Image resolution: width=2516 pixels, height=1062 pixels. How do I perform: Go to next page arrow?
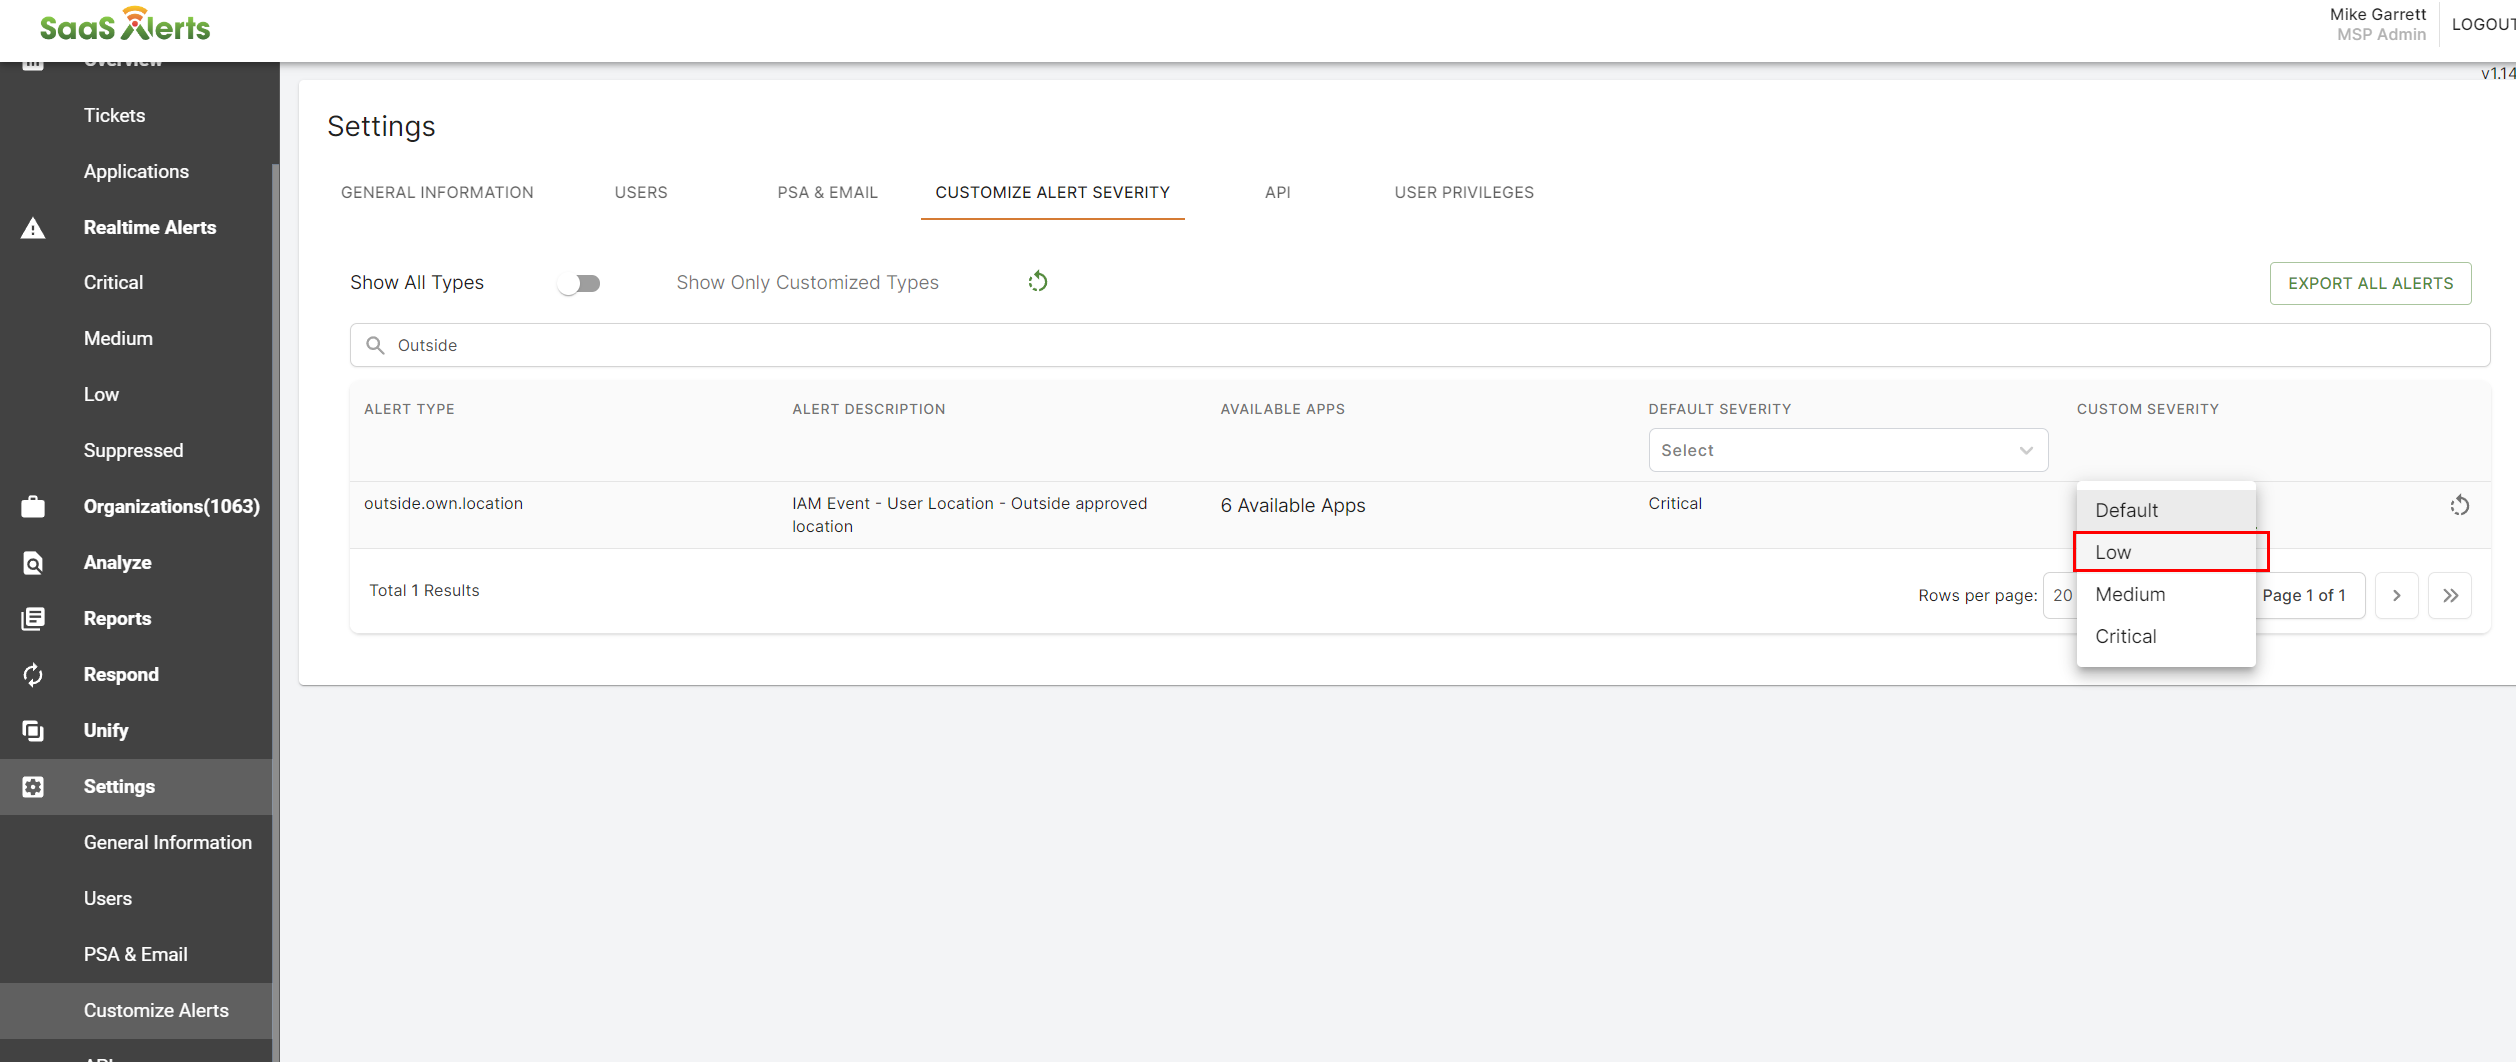point(2397,595)
